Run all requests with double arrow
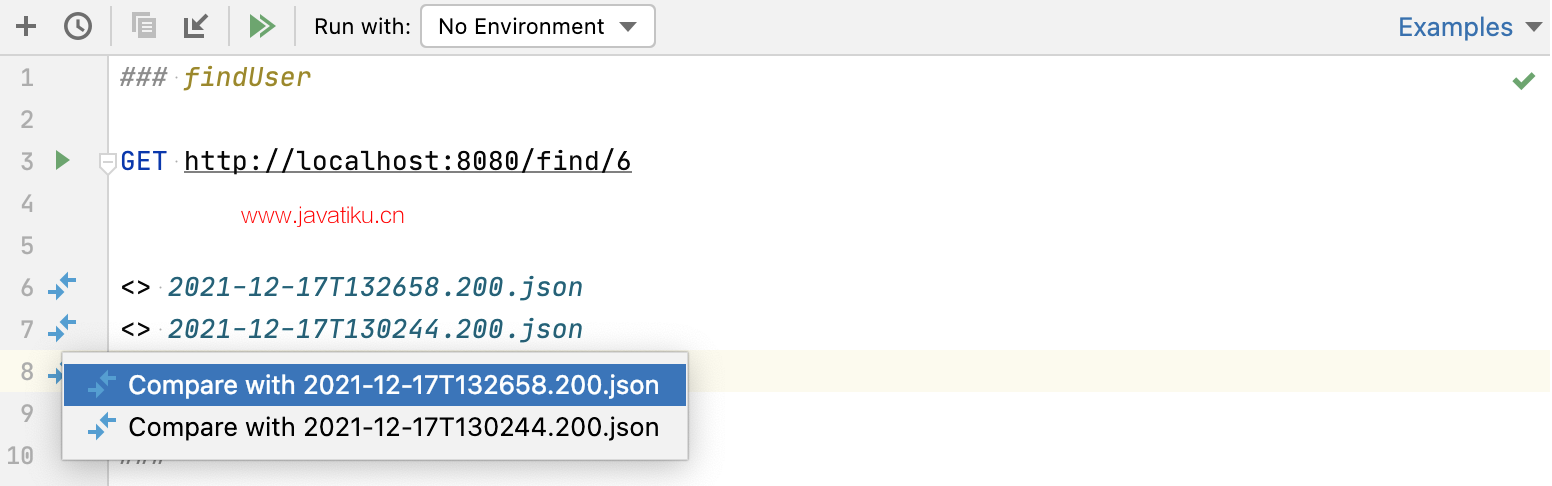1552x486 pixels. point(262,26)
